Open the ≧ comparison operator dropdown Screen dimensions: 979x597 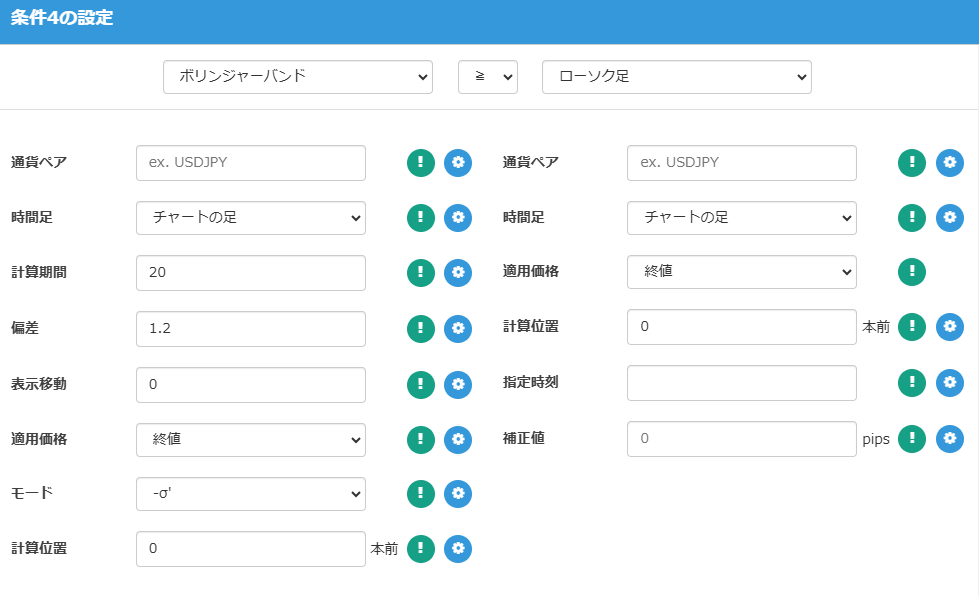(x=487, y=77)
